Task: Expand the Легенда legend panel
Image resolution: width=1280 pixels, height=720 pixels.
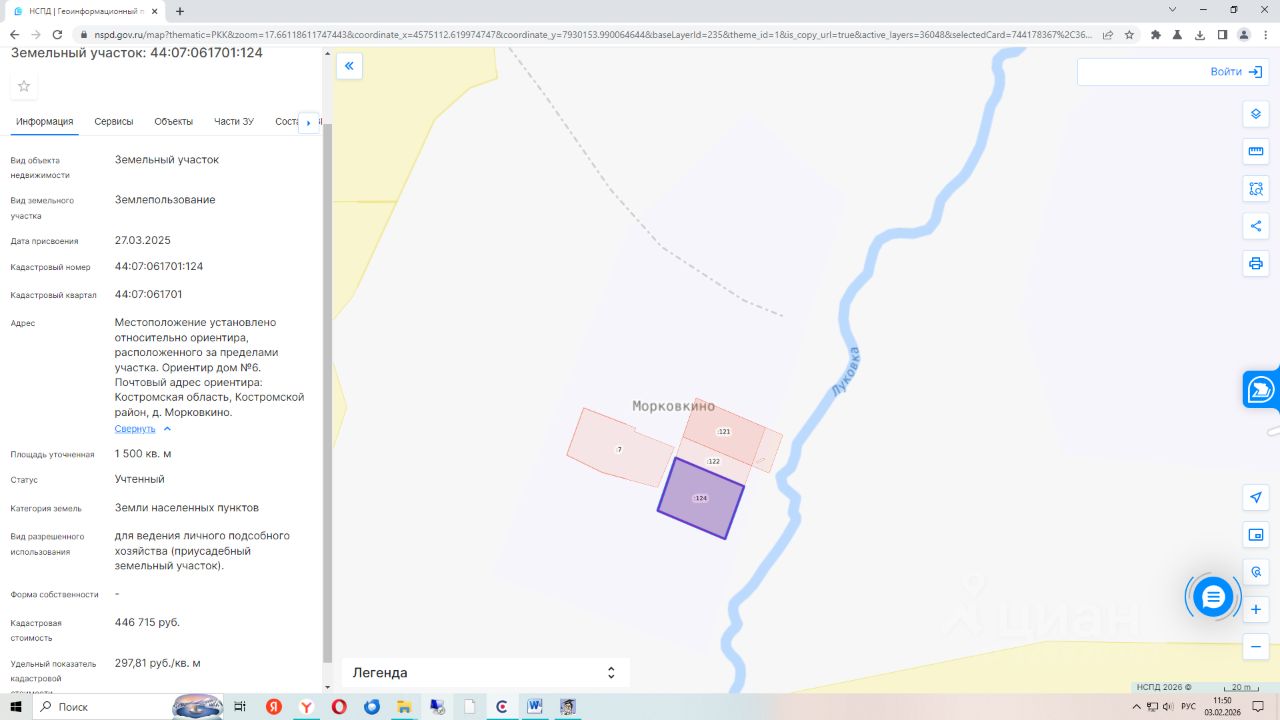Action: click(x=485, y=673)
